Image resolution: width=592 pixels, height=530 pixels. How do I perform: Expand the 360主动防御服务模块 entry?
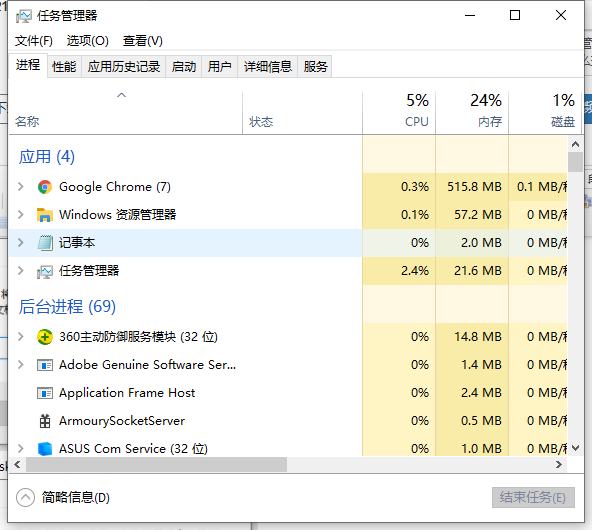(x=21, y=336)
